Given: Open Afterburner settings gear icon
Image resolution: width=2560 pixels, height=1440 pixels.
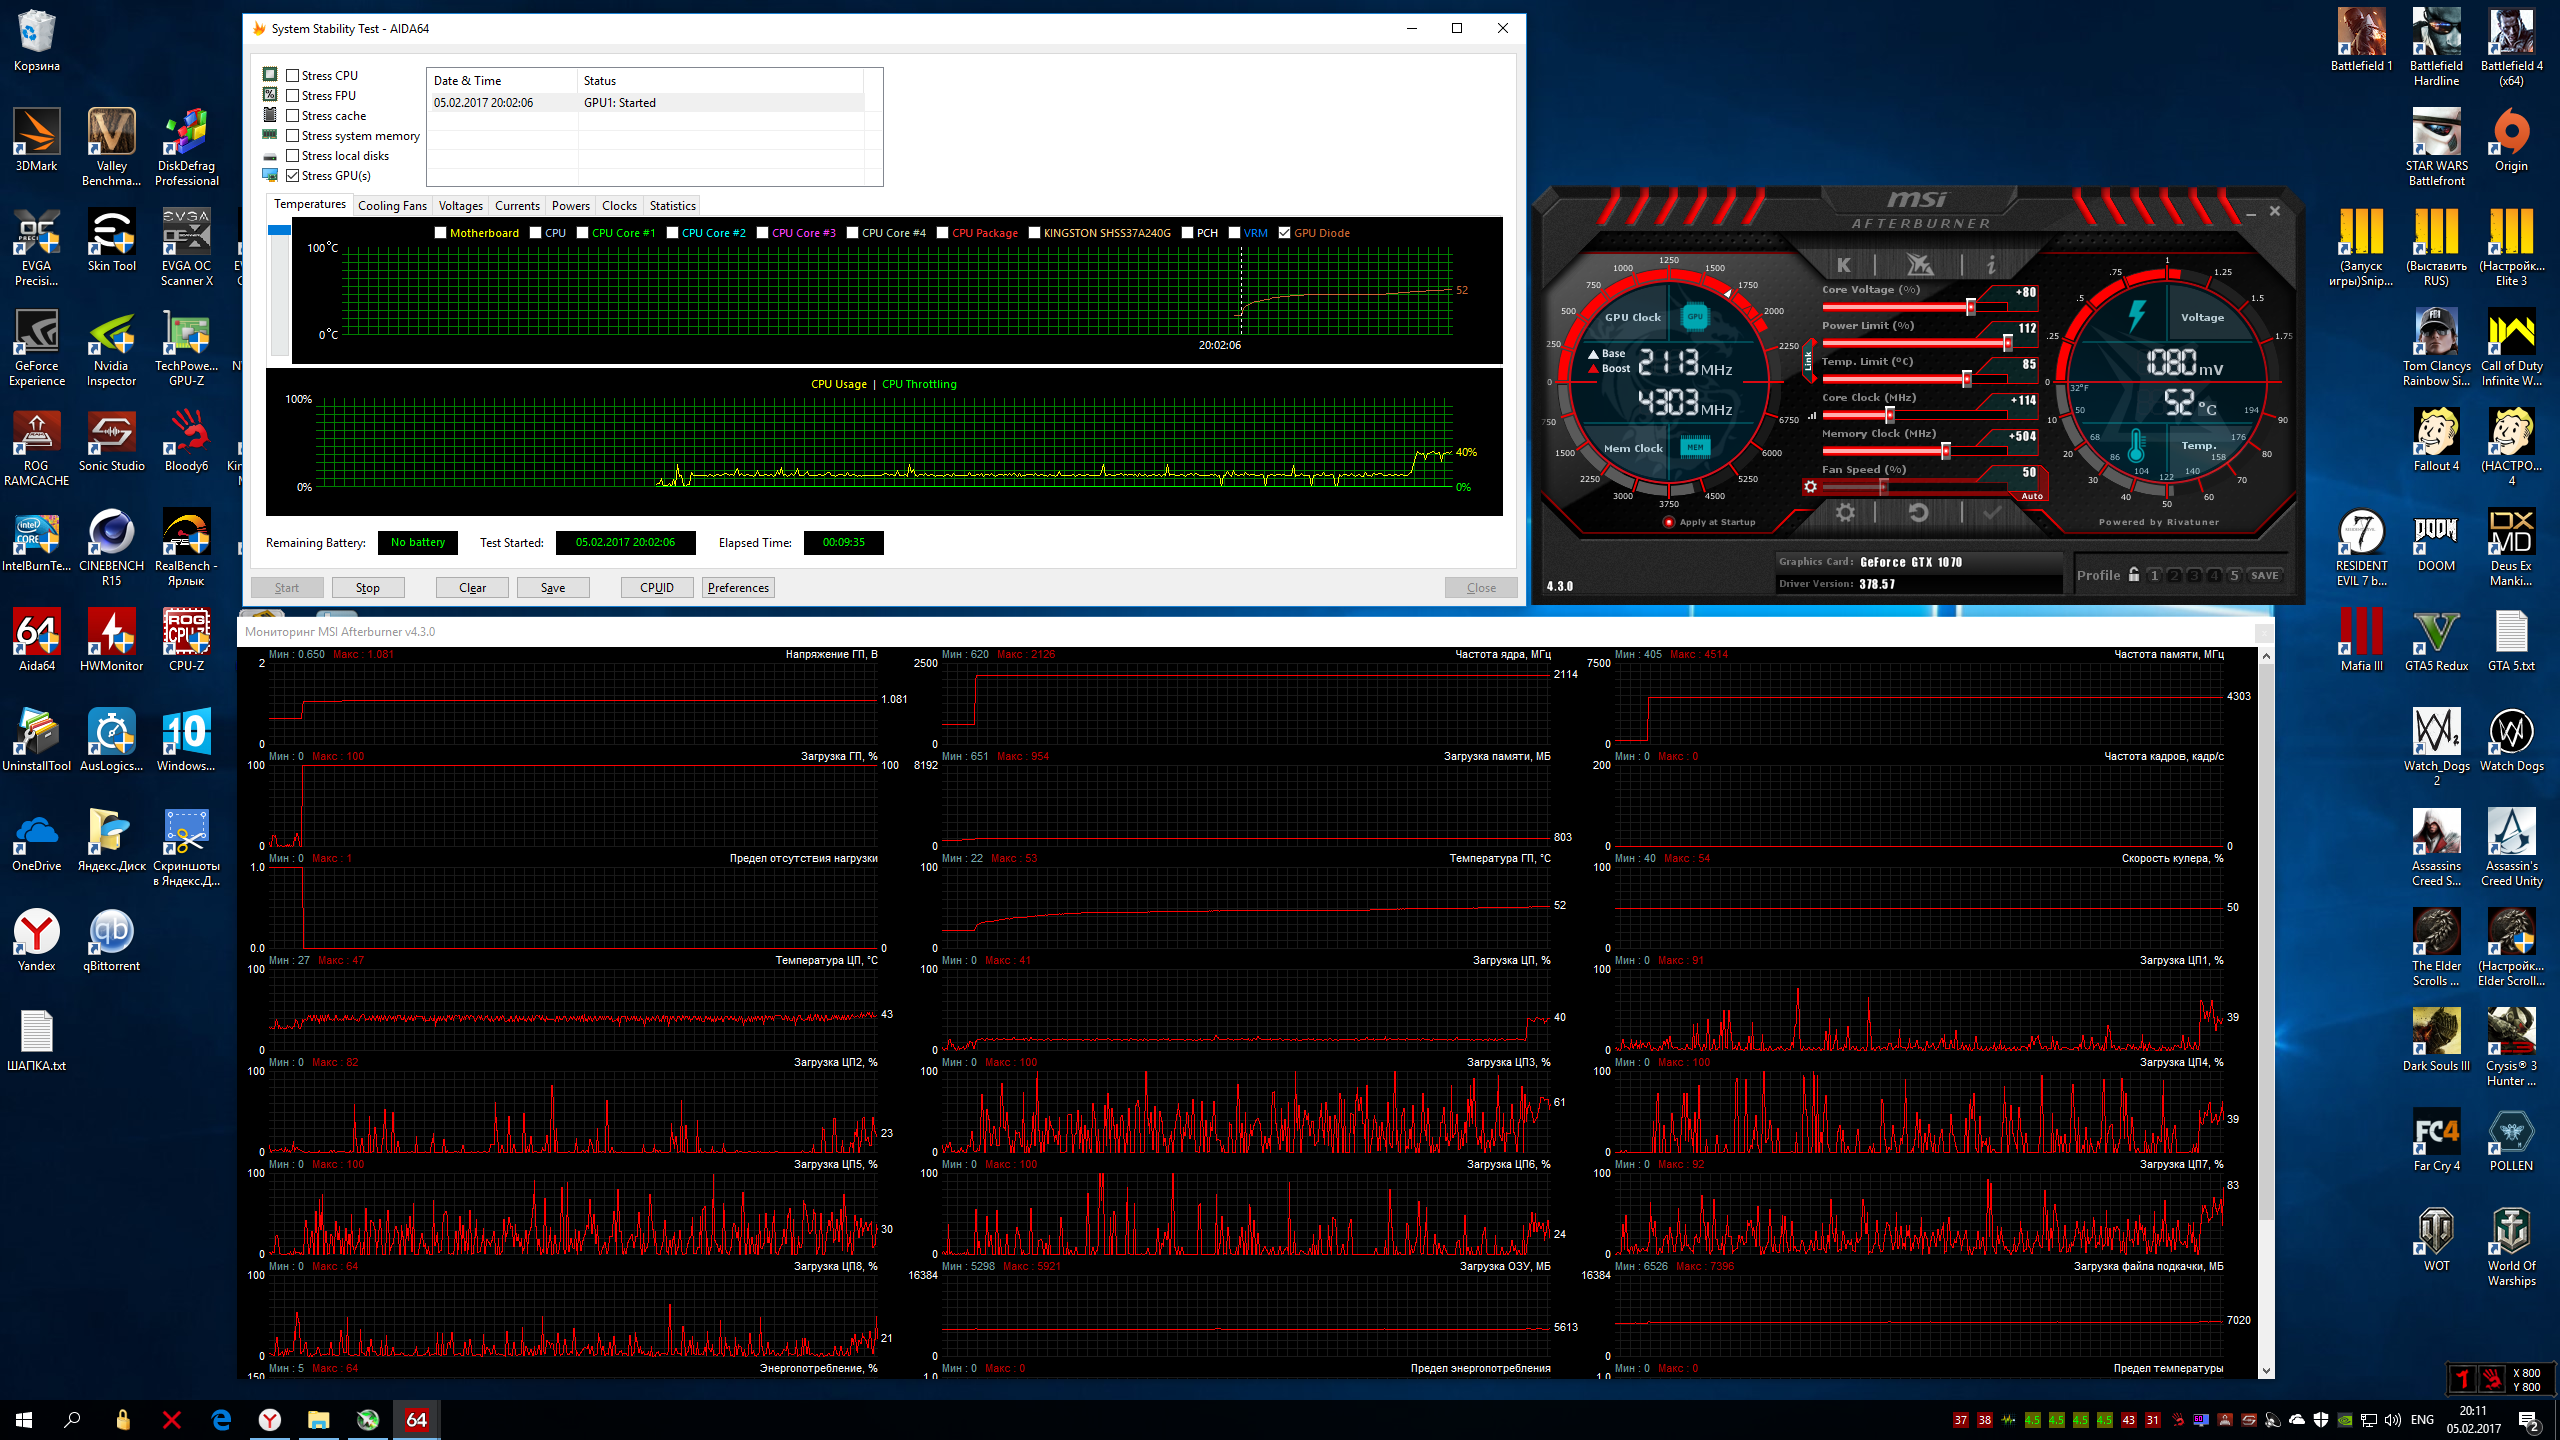Looking at the screenshot, I should pos(1845,513).
